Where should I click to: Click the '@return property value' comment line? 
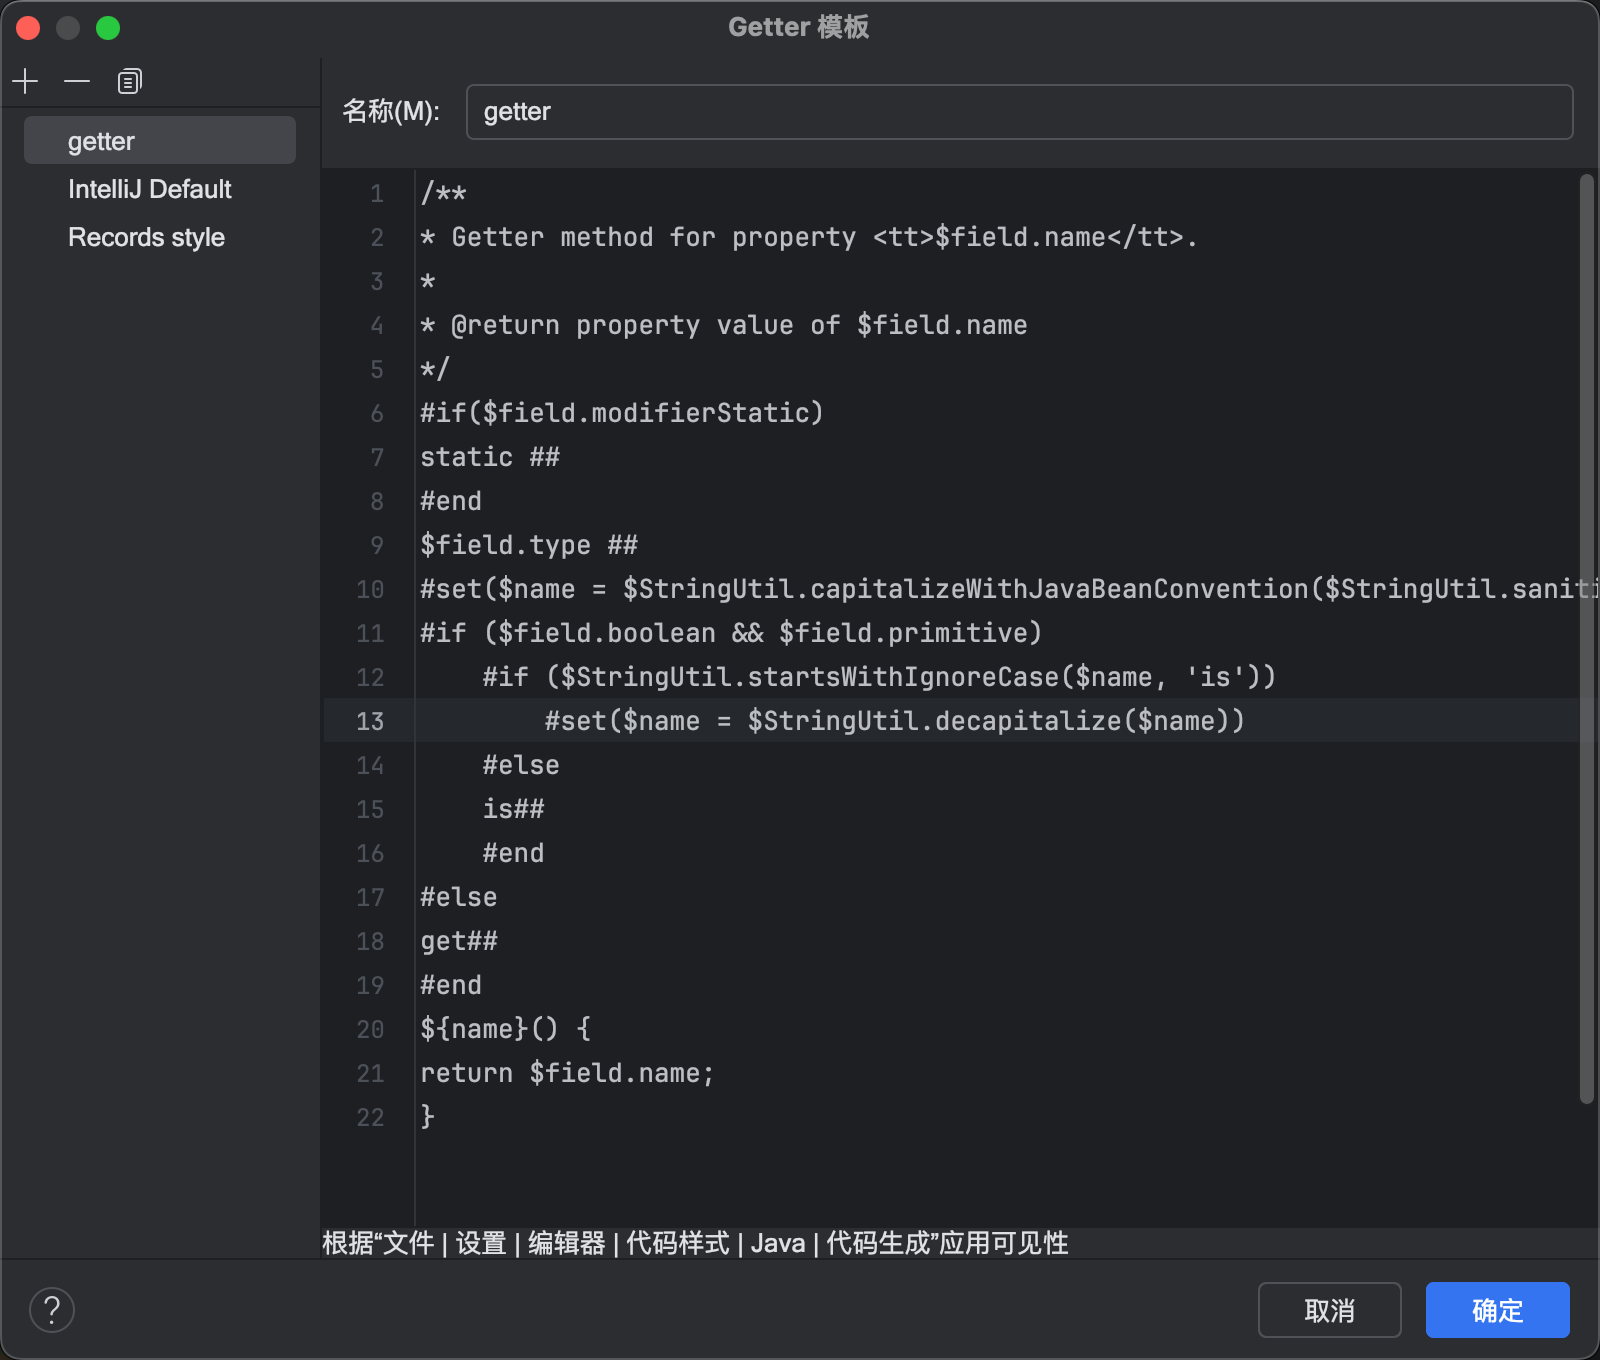724,325
